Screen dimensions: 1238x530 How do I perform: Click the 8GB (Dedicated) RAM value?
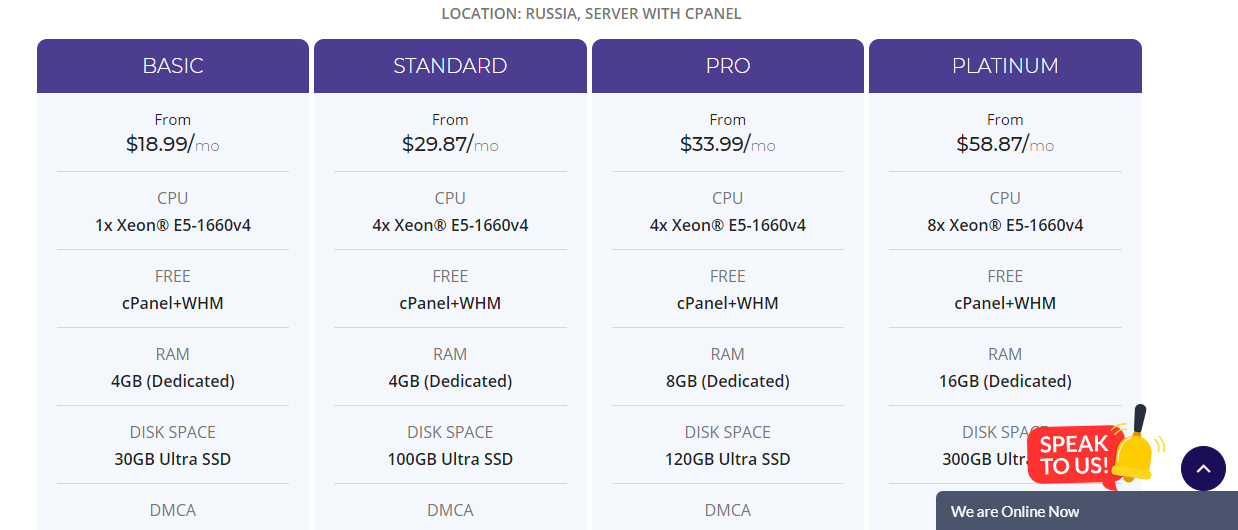pyautogui.click(x=728, y=381)
